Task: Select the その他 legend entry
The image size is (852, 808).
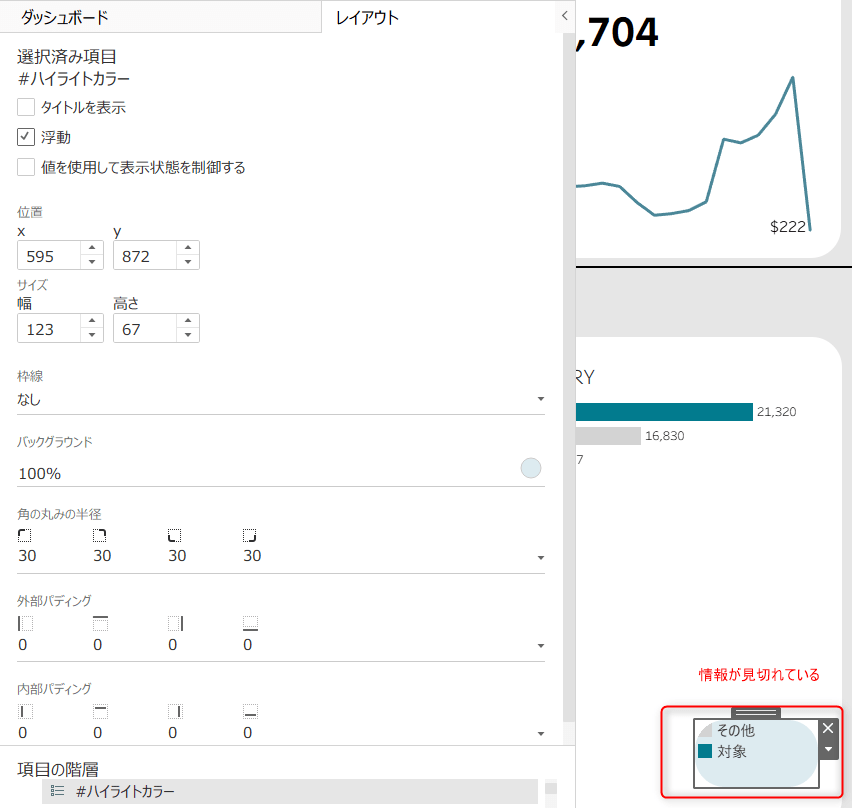Action: pyautogui.click(x=736, y=730)
